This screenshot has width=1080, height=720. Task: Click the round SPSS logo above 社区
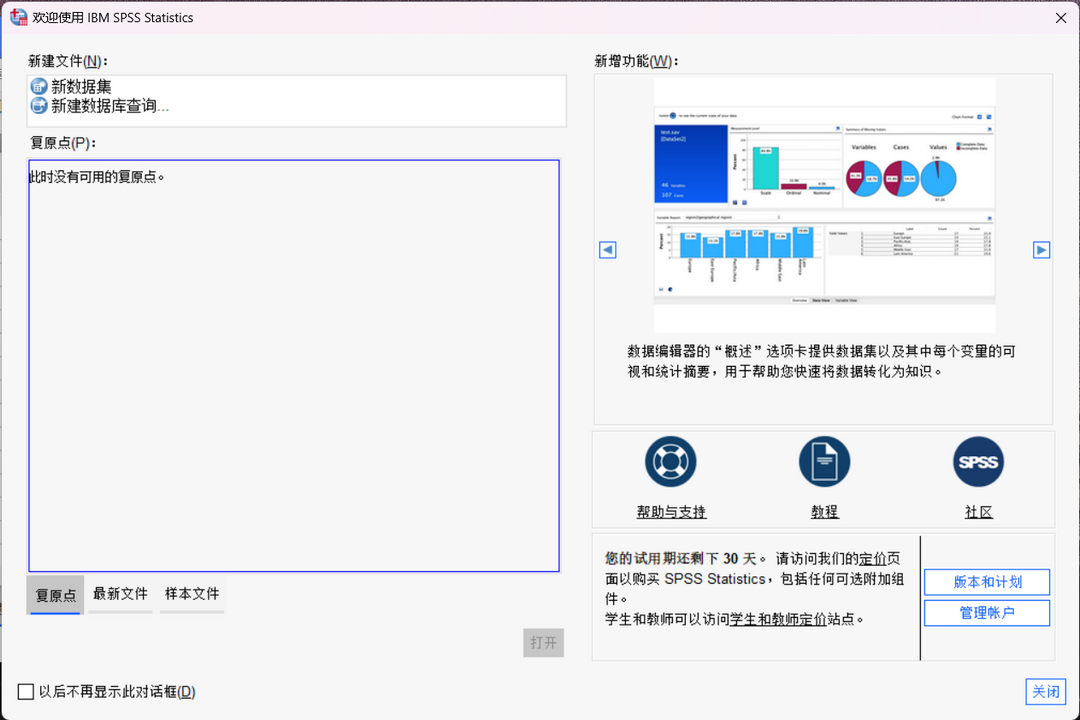click(978, 461)
